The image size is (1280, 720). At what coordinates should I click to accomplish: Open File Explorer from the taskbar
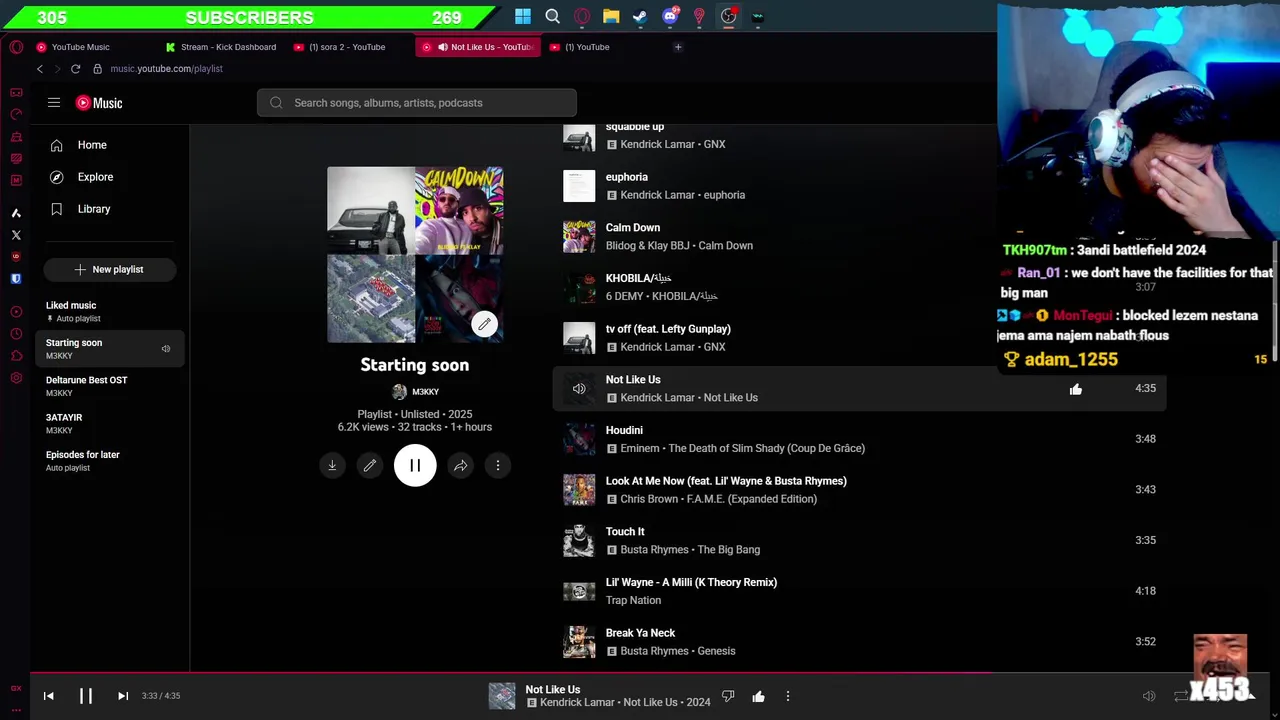611,16
